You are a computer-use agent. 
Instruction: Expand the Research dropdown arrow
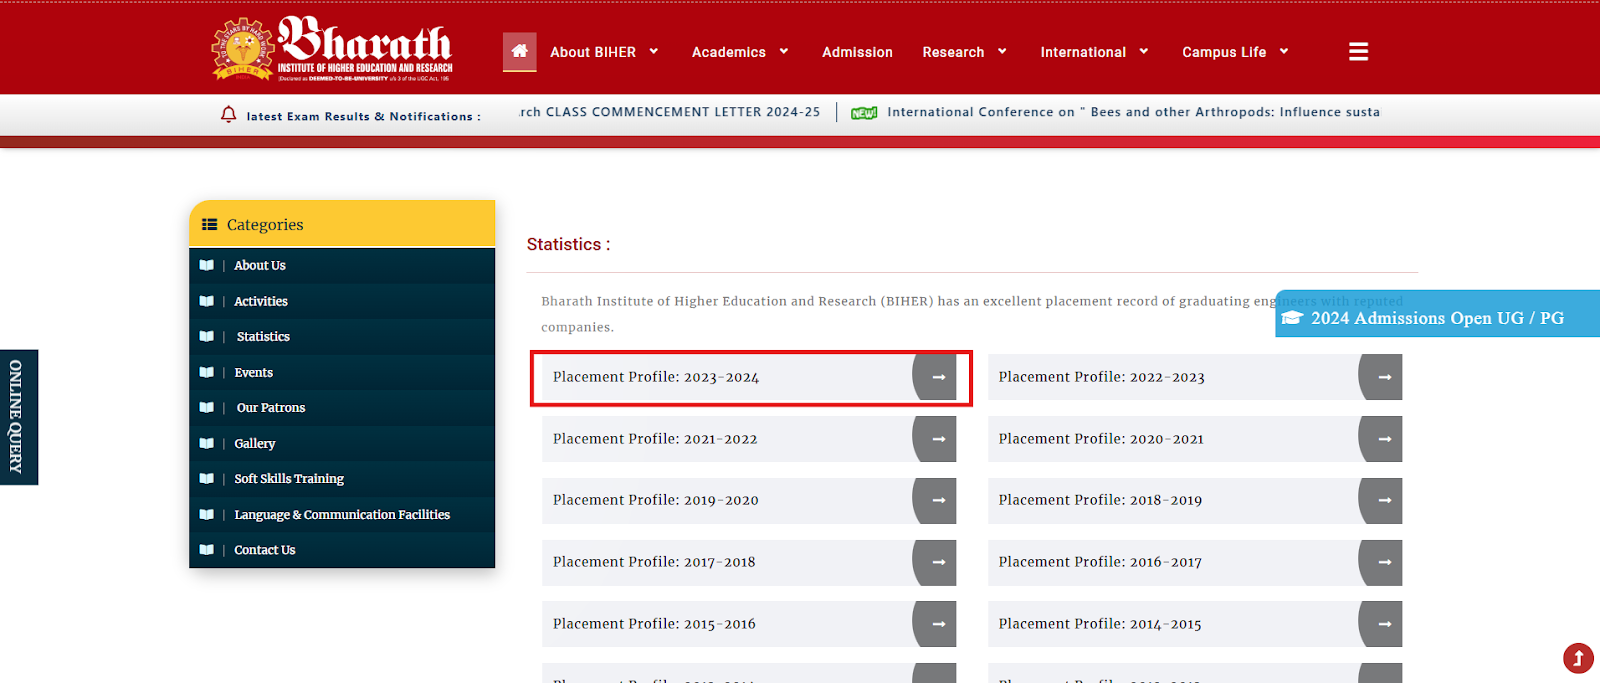click(1002, 51)
